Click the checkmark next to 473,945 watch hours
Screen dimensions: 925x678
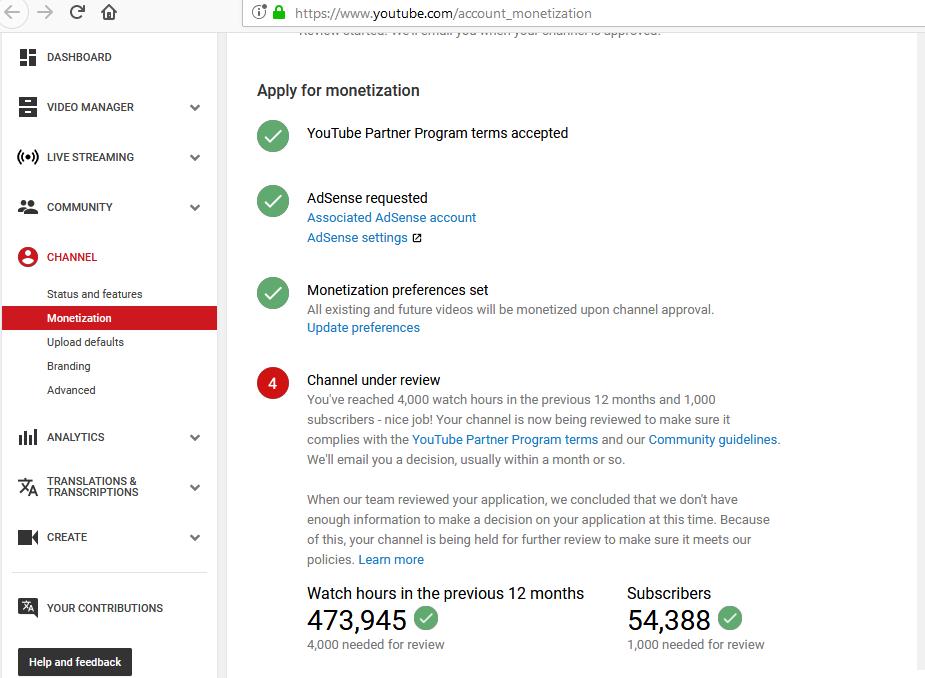coord(426,618)
